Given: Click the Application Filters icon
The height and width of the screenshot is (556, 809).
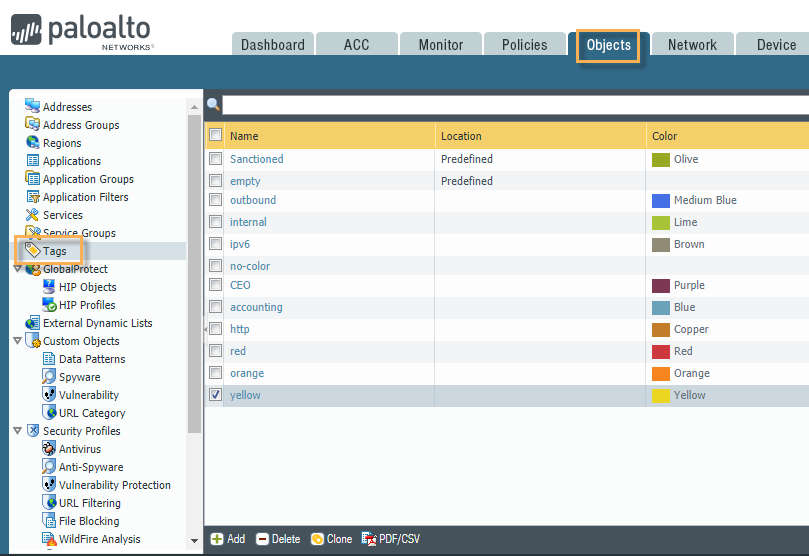Looking at the screenshot, I should click(x=33, y=197).
